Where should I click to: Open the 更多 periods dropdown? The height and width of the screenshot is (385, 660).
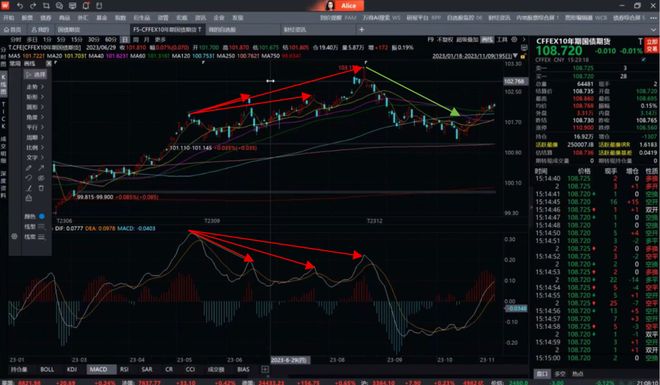[160, 40]
